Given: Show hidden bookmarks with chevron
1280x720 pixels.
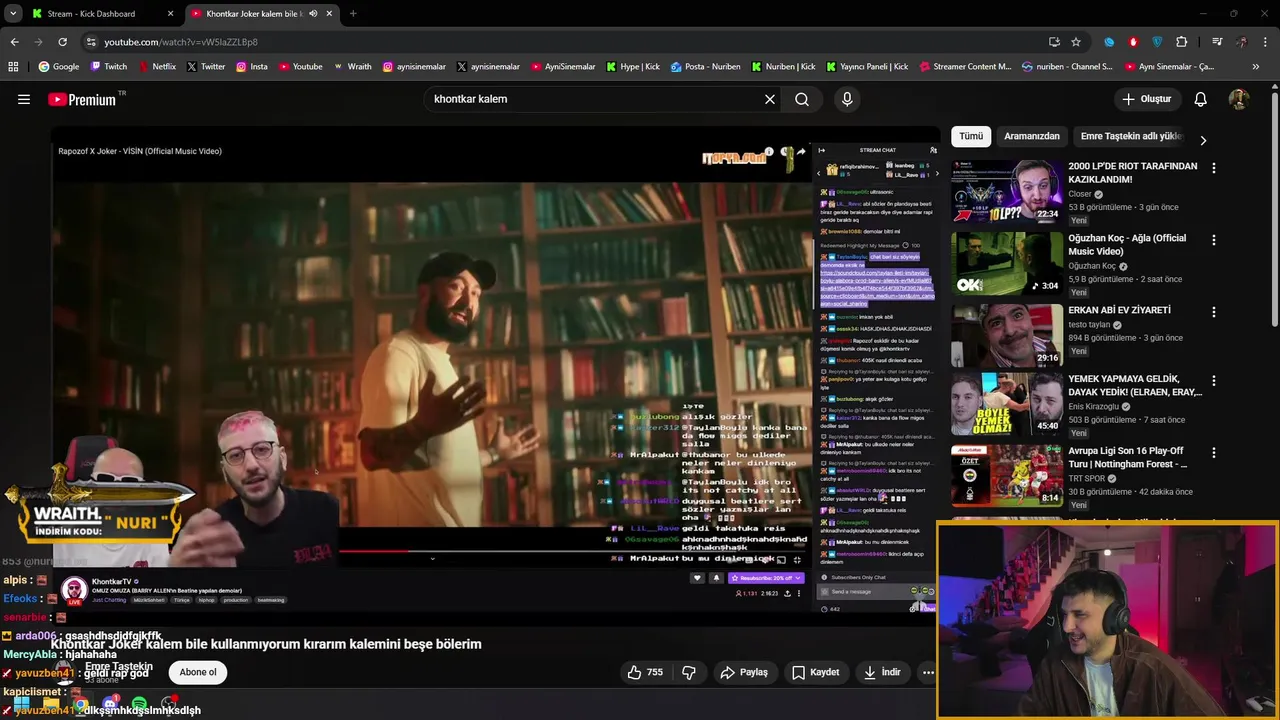Looking at the screenshot, I should pos(1256,67).
